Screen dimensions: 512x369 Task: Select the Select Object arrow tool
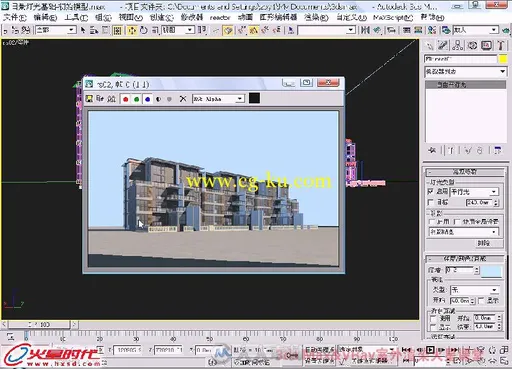click(x=83, y=30)
